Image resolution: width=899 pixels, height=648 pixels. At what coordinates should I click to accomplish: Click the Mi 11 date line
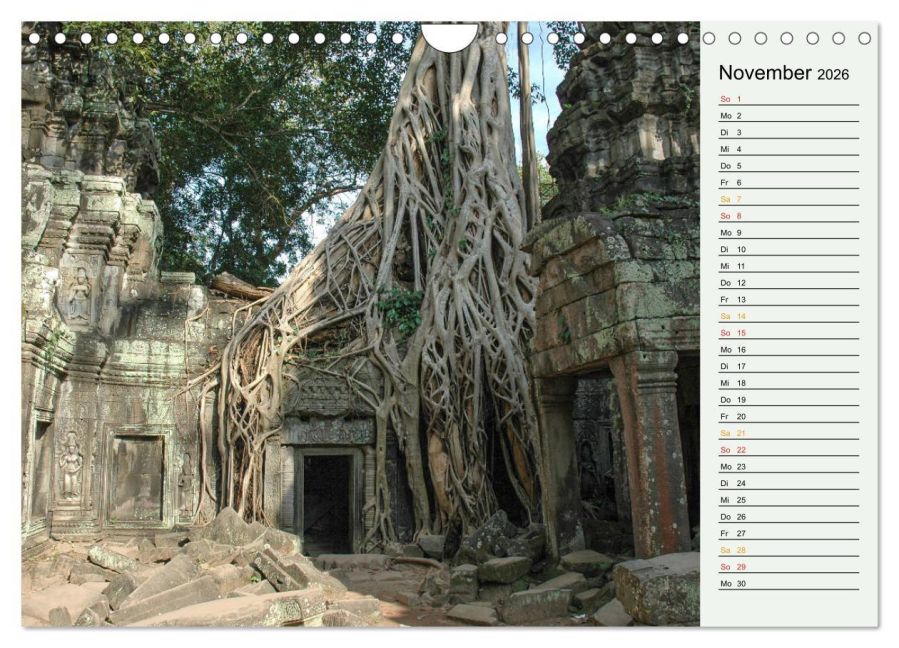point(789,266)
